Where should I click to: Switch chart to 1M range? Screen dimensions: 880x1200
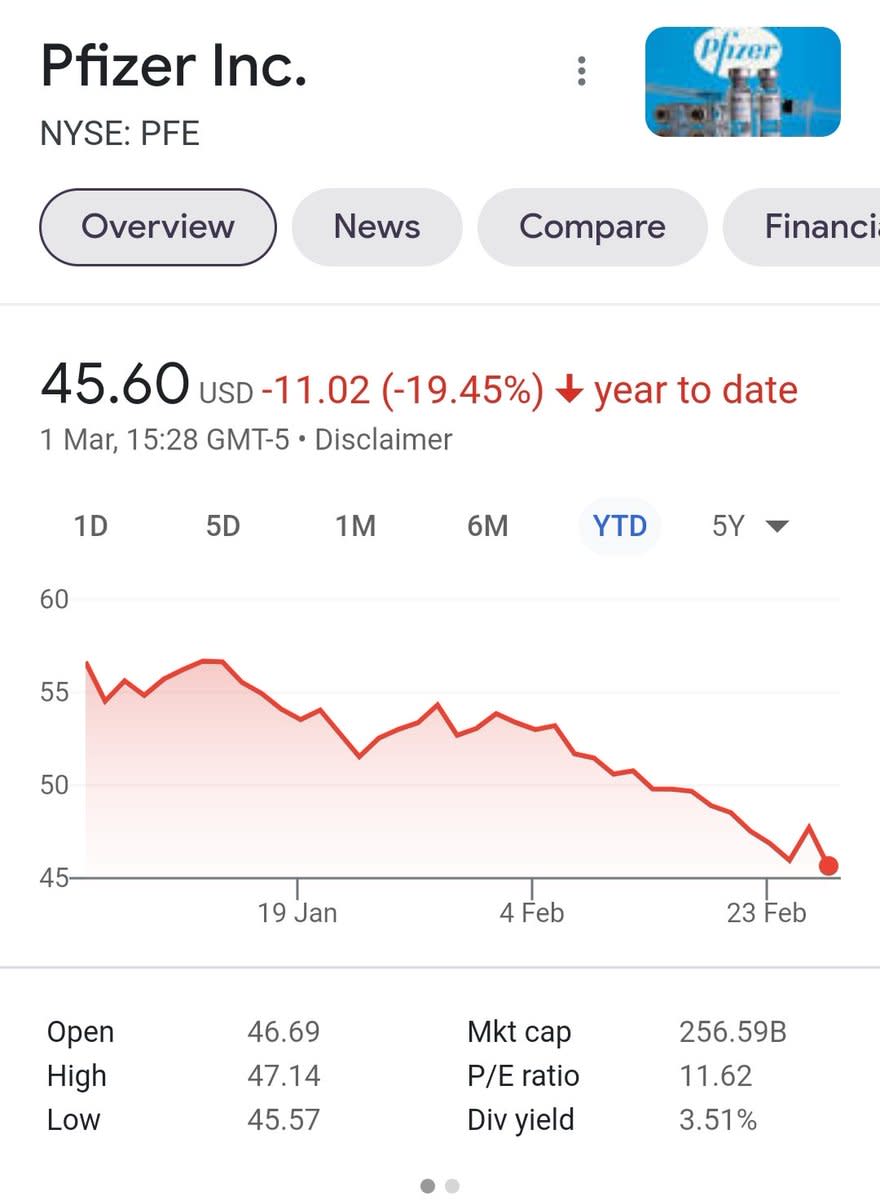point(355,526)
